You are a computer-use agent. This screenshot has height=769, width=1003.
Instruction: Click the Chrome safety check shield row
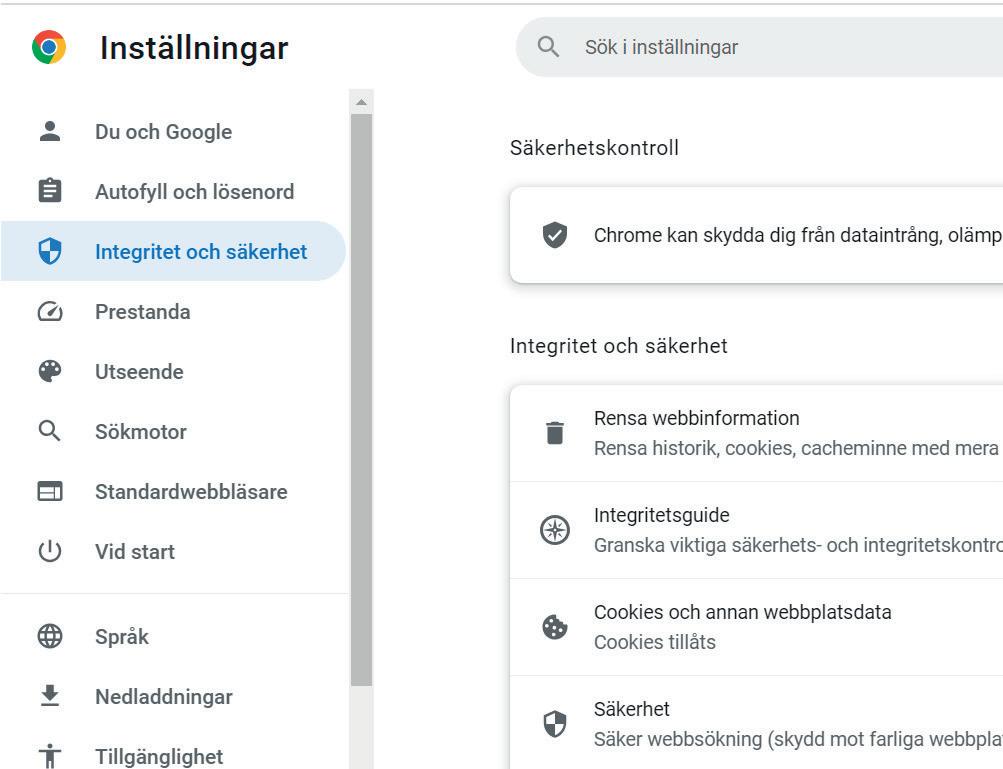760,235
